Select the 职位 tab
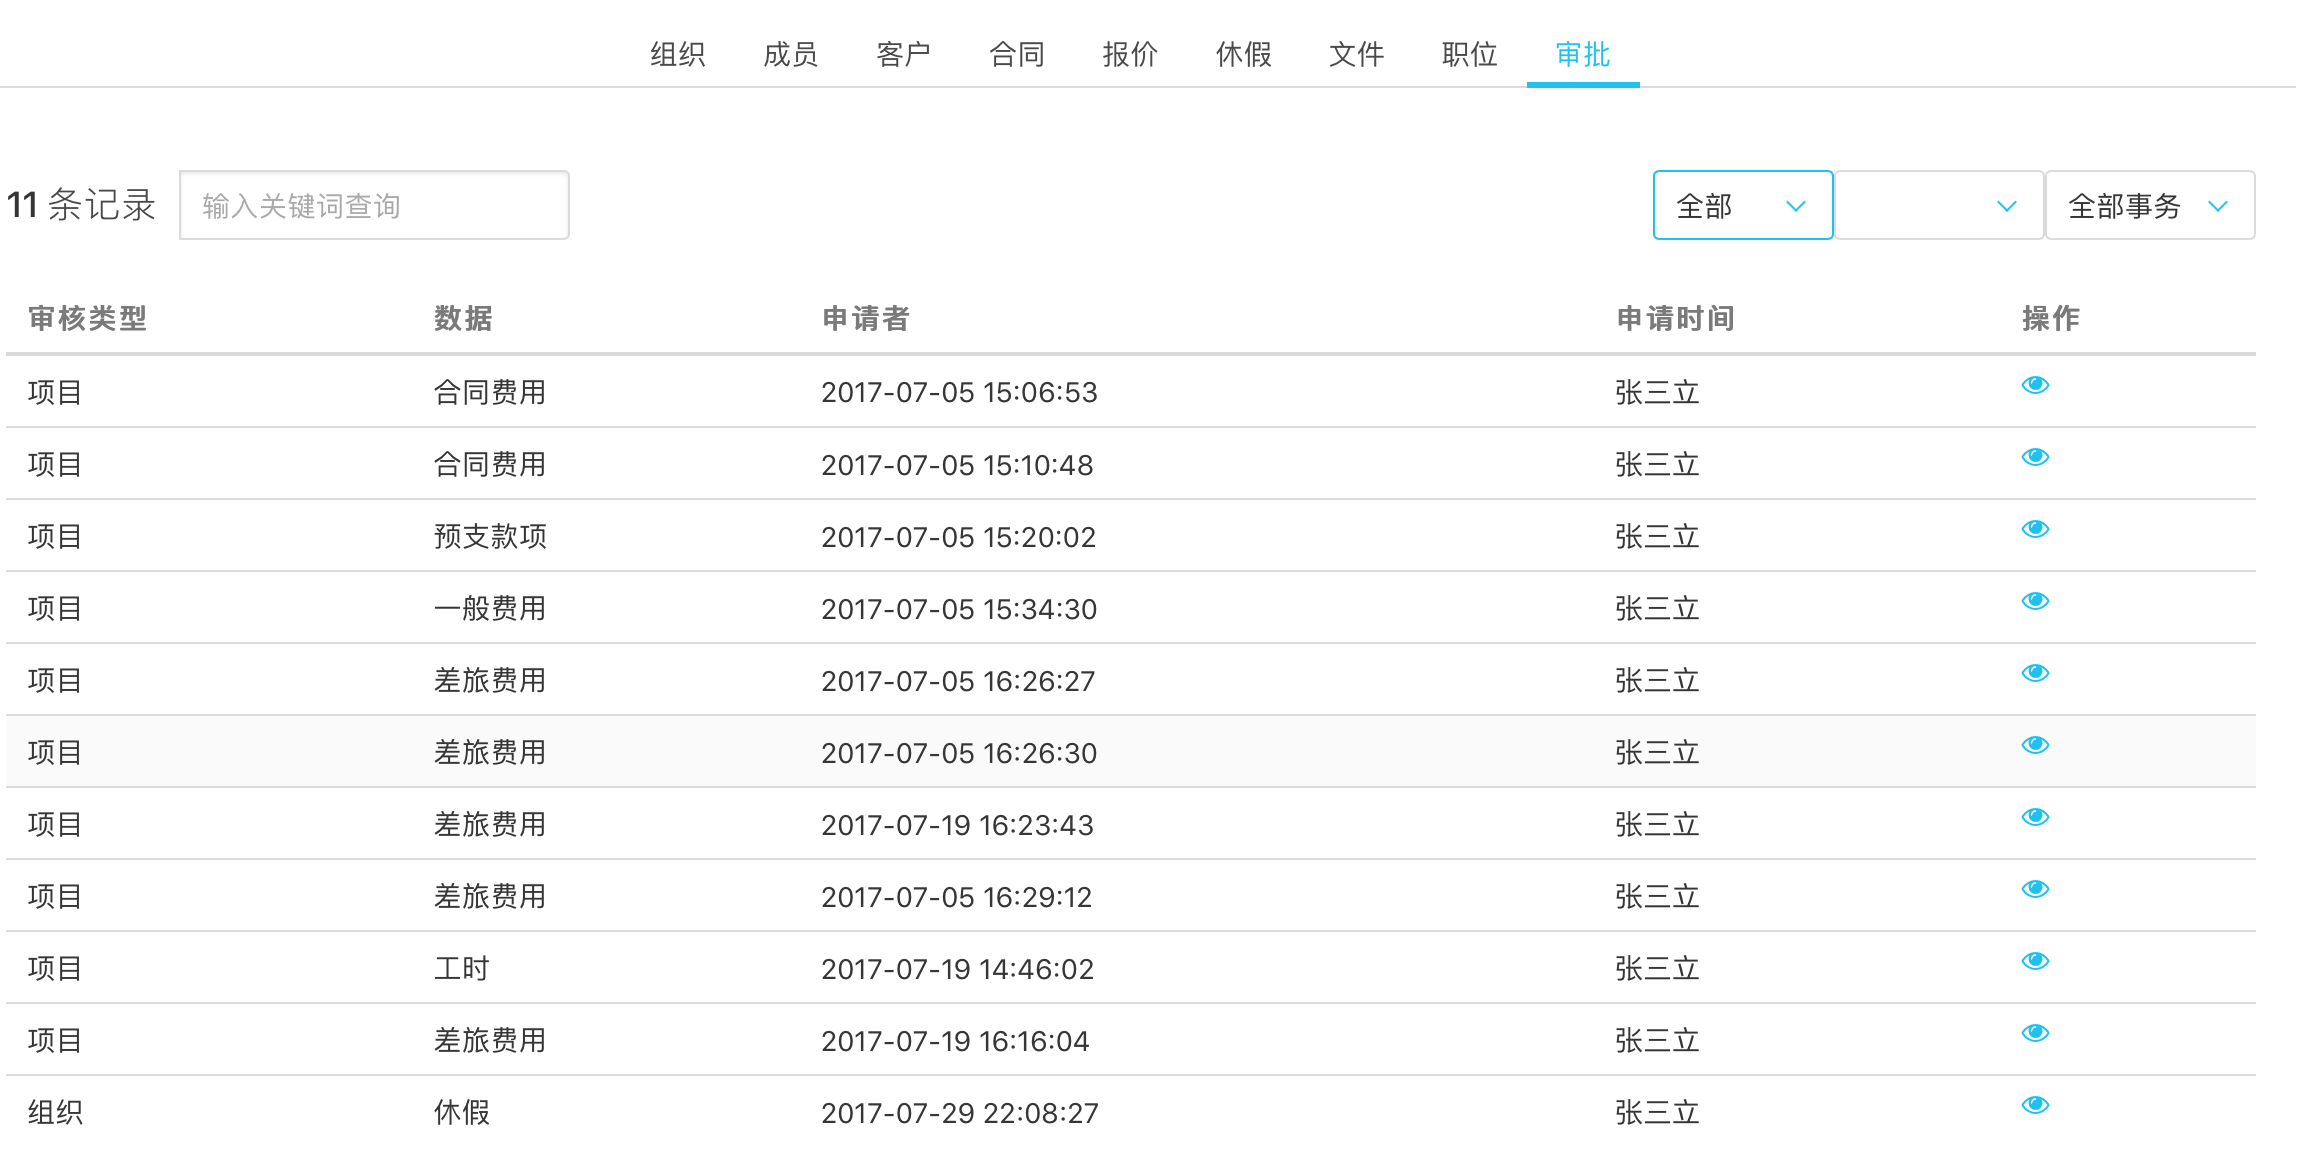Screen dimensions: 2300x1174 coord(1470,54)
